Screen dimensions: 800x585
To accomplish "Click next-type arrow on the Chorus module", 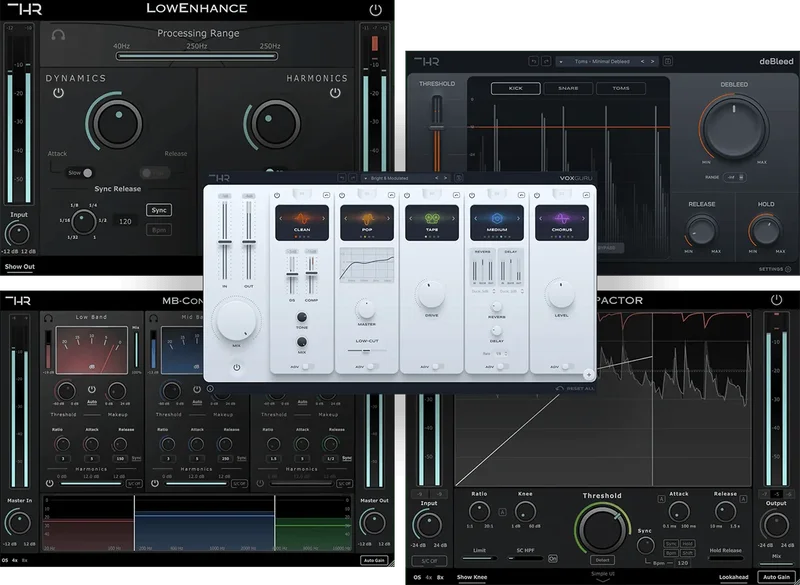I will (x=583, y=218).
